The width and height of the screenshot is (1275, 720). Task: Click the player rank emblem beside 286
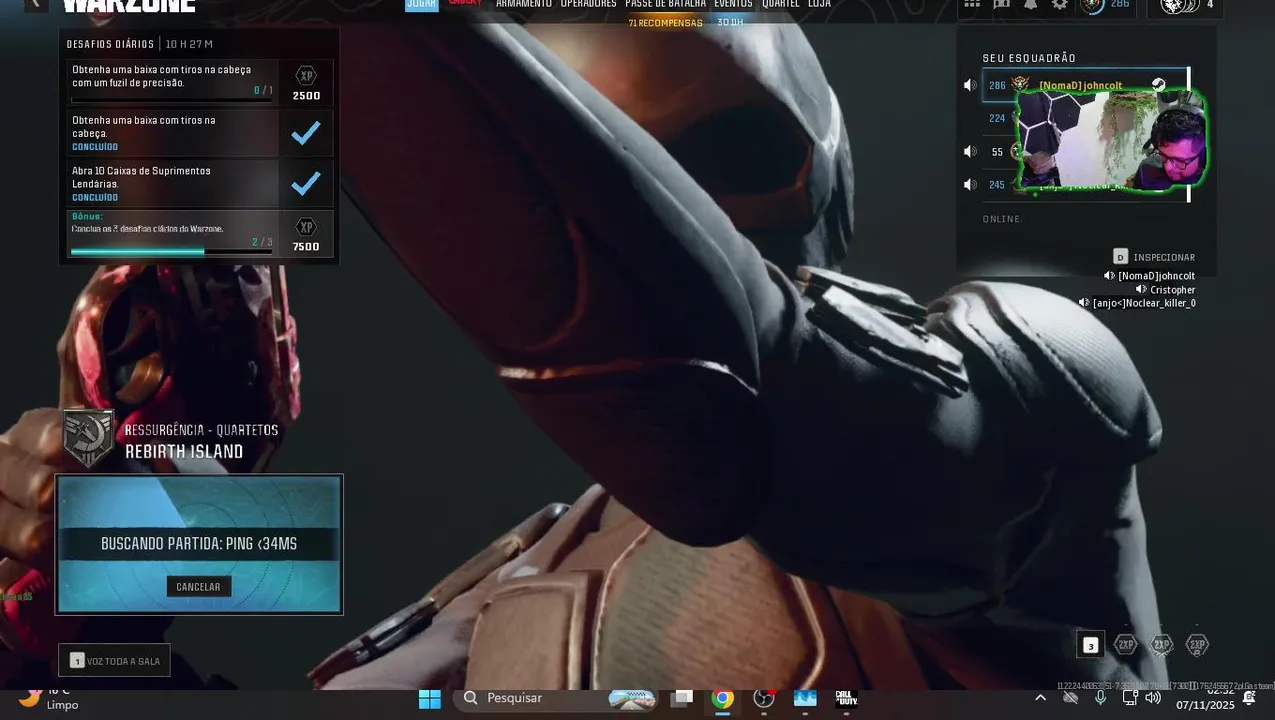1092,5
